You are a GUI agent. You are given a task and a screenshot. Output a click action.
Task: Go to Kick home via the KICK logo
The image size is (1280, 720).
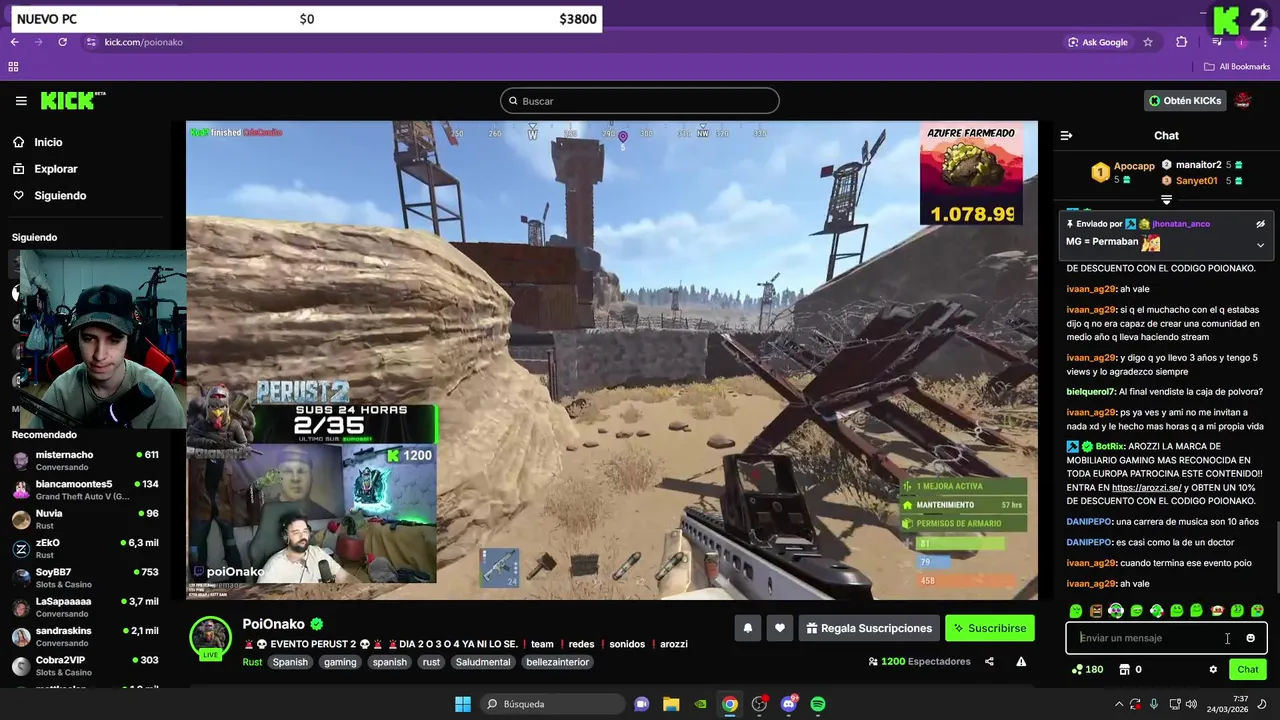click(x=73, y=100)
